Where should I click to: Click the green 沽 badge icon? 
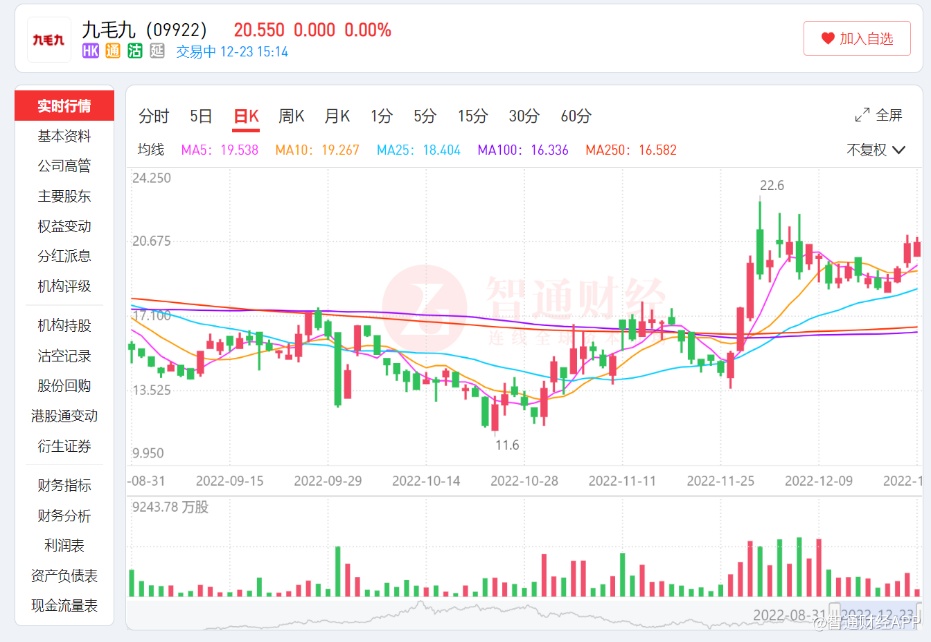[134, 51]
